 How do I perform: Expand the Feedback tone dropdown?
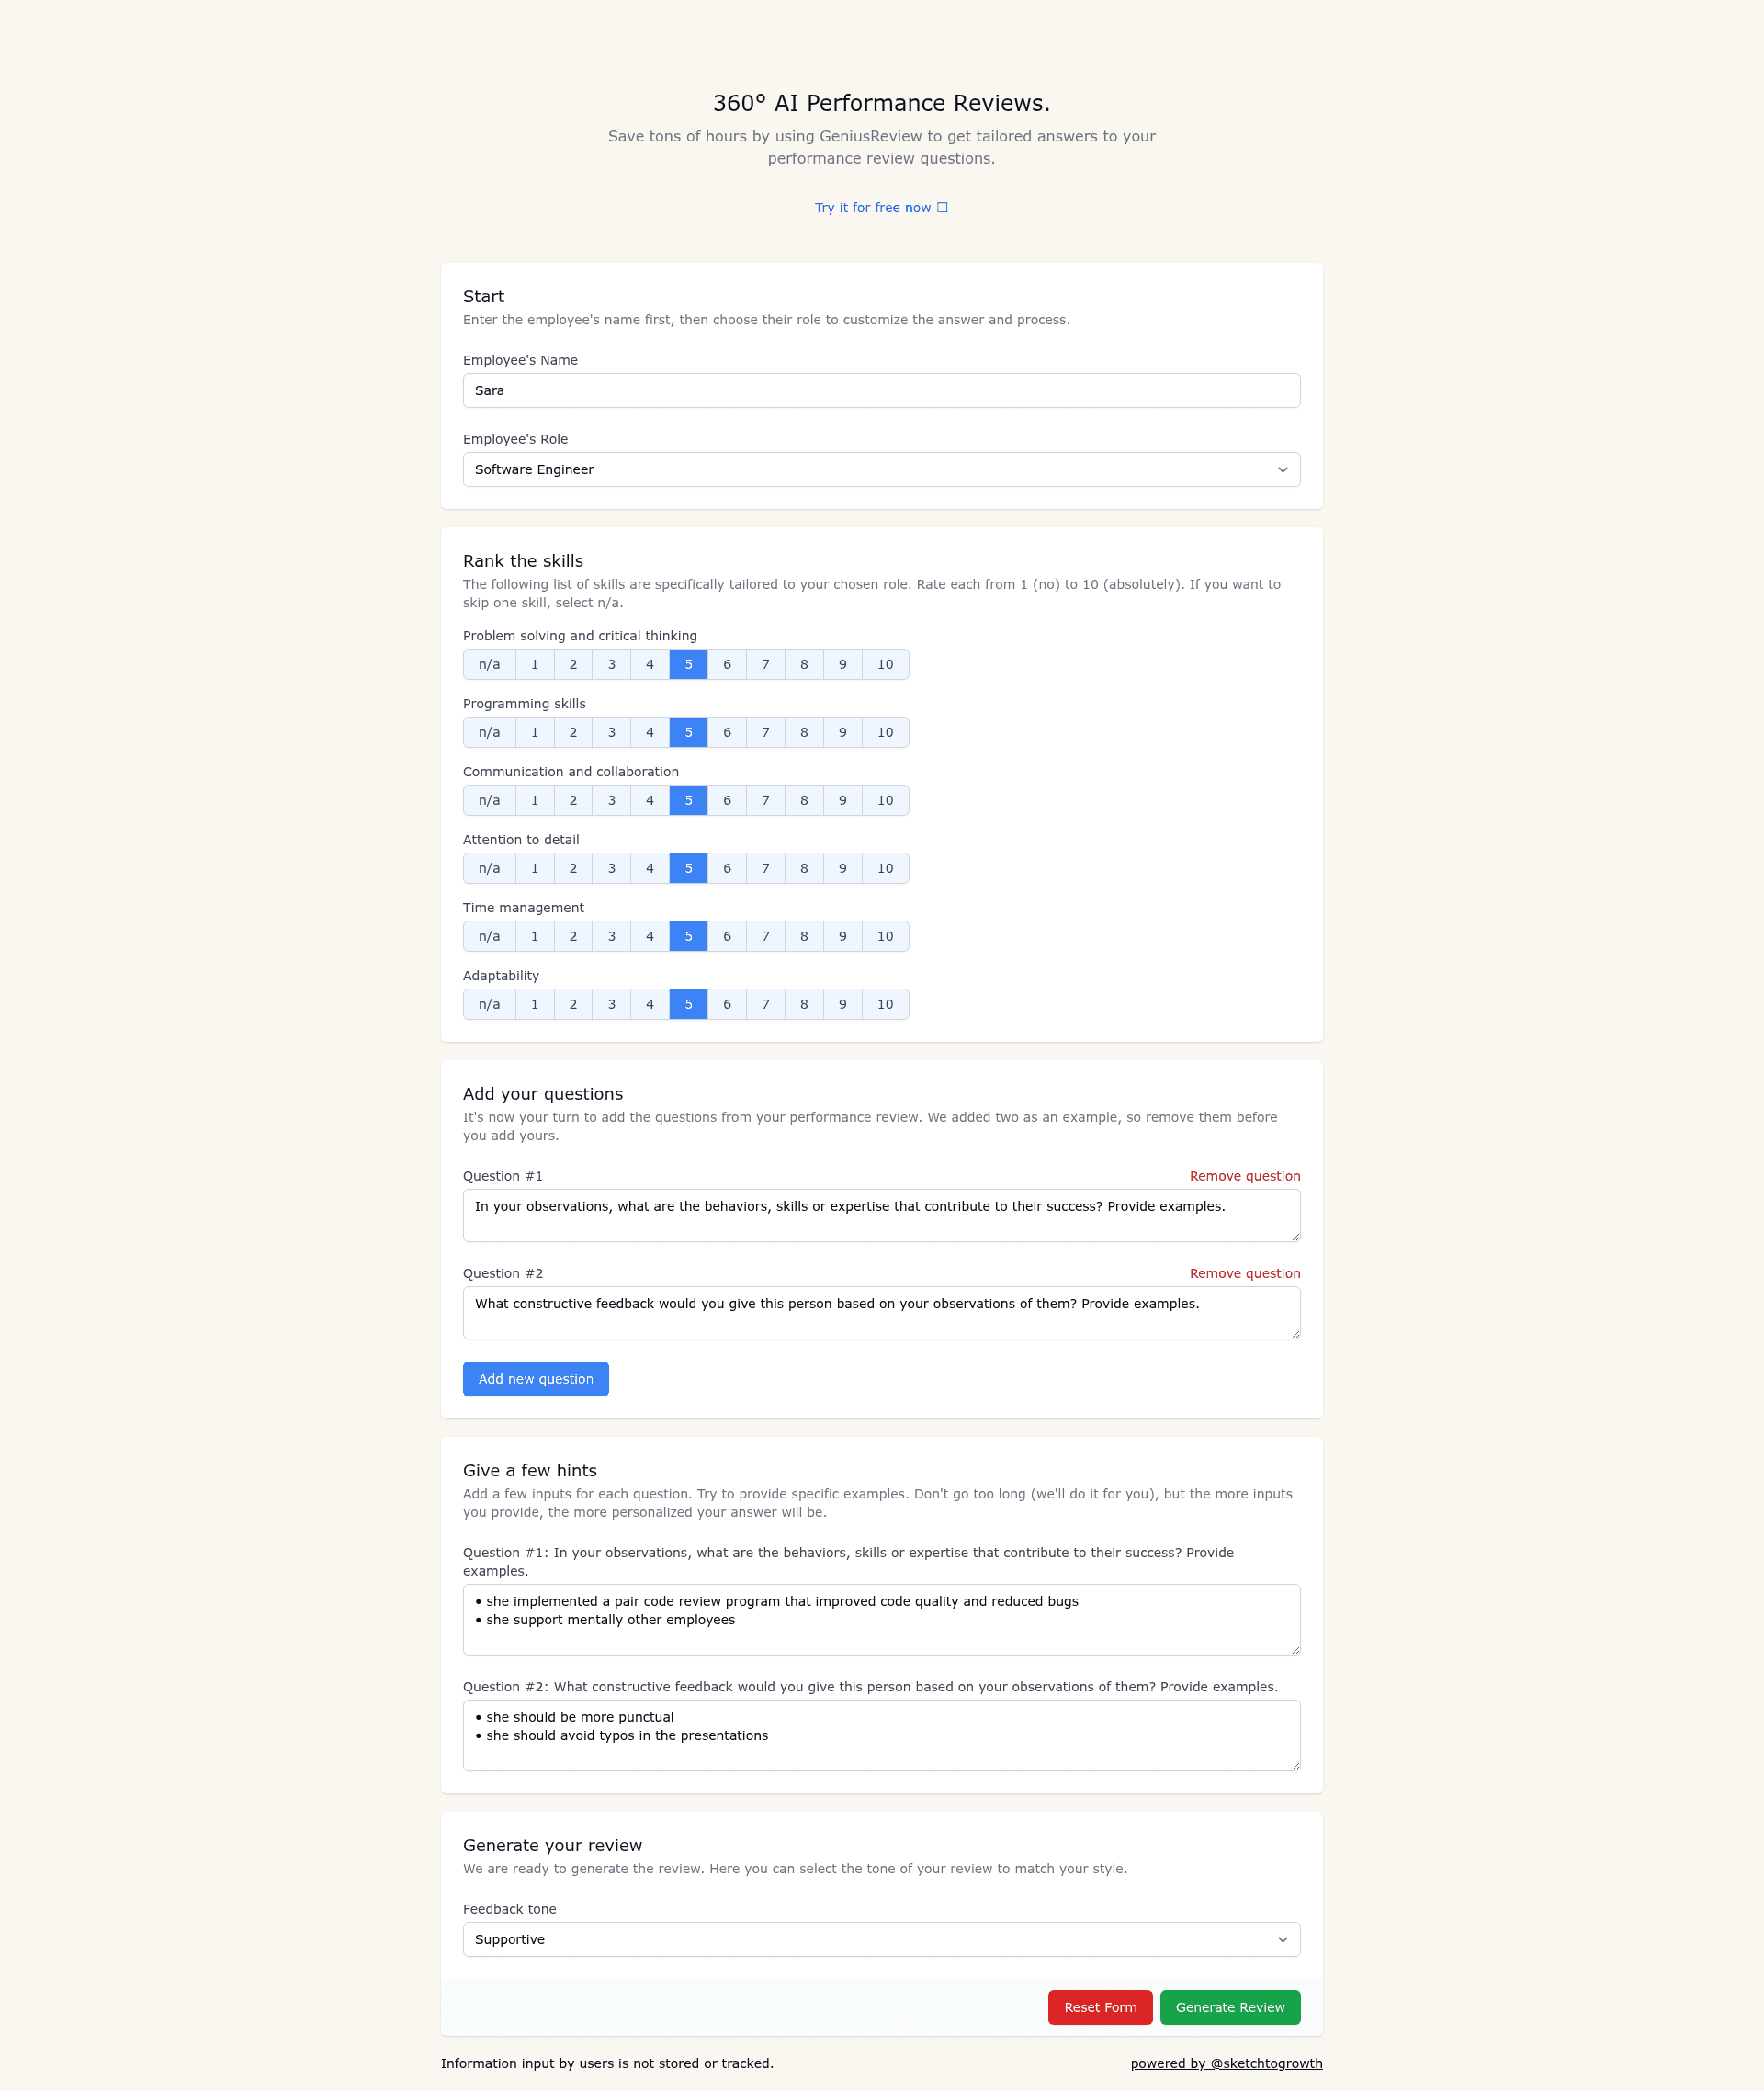click(881, 1939)
